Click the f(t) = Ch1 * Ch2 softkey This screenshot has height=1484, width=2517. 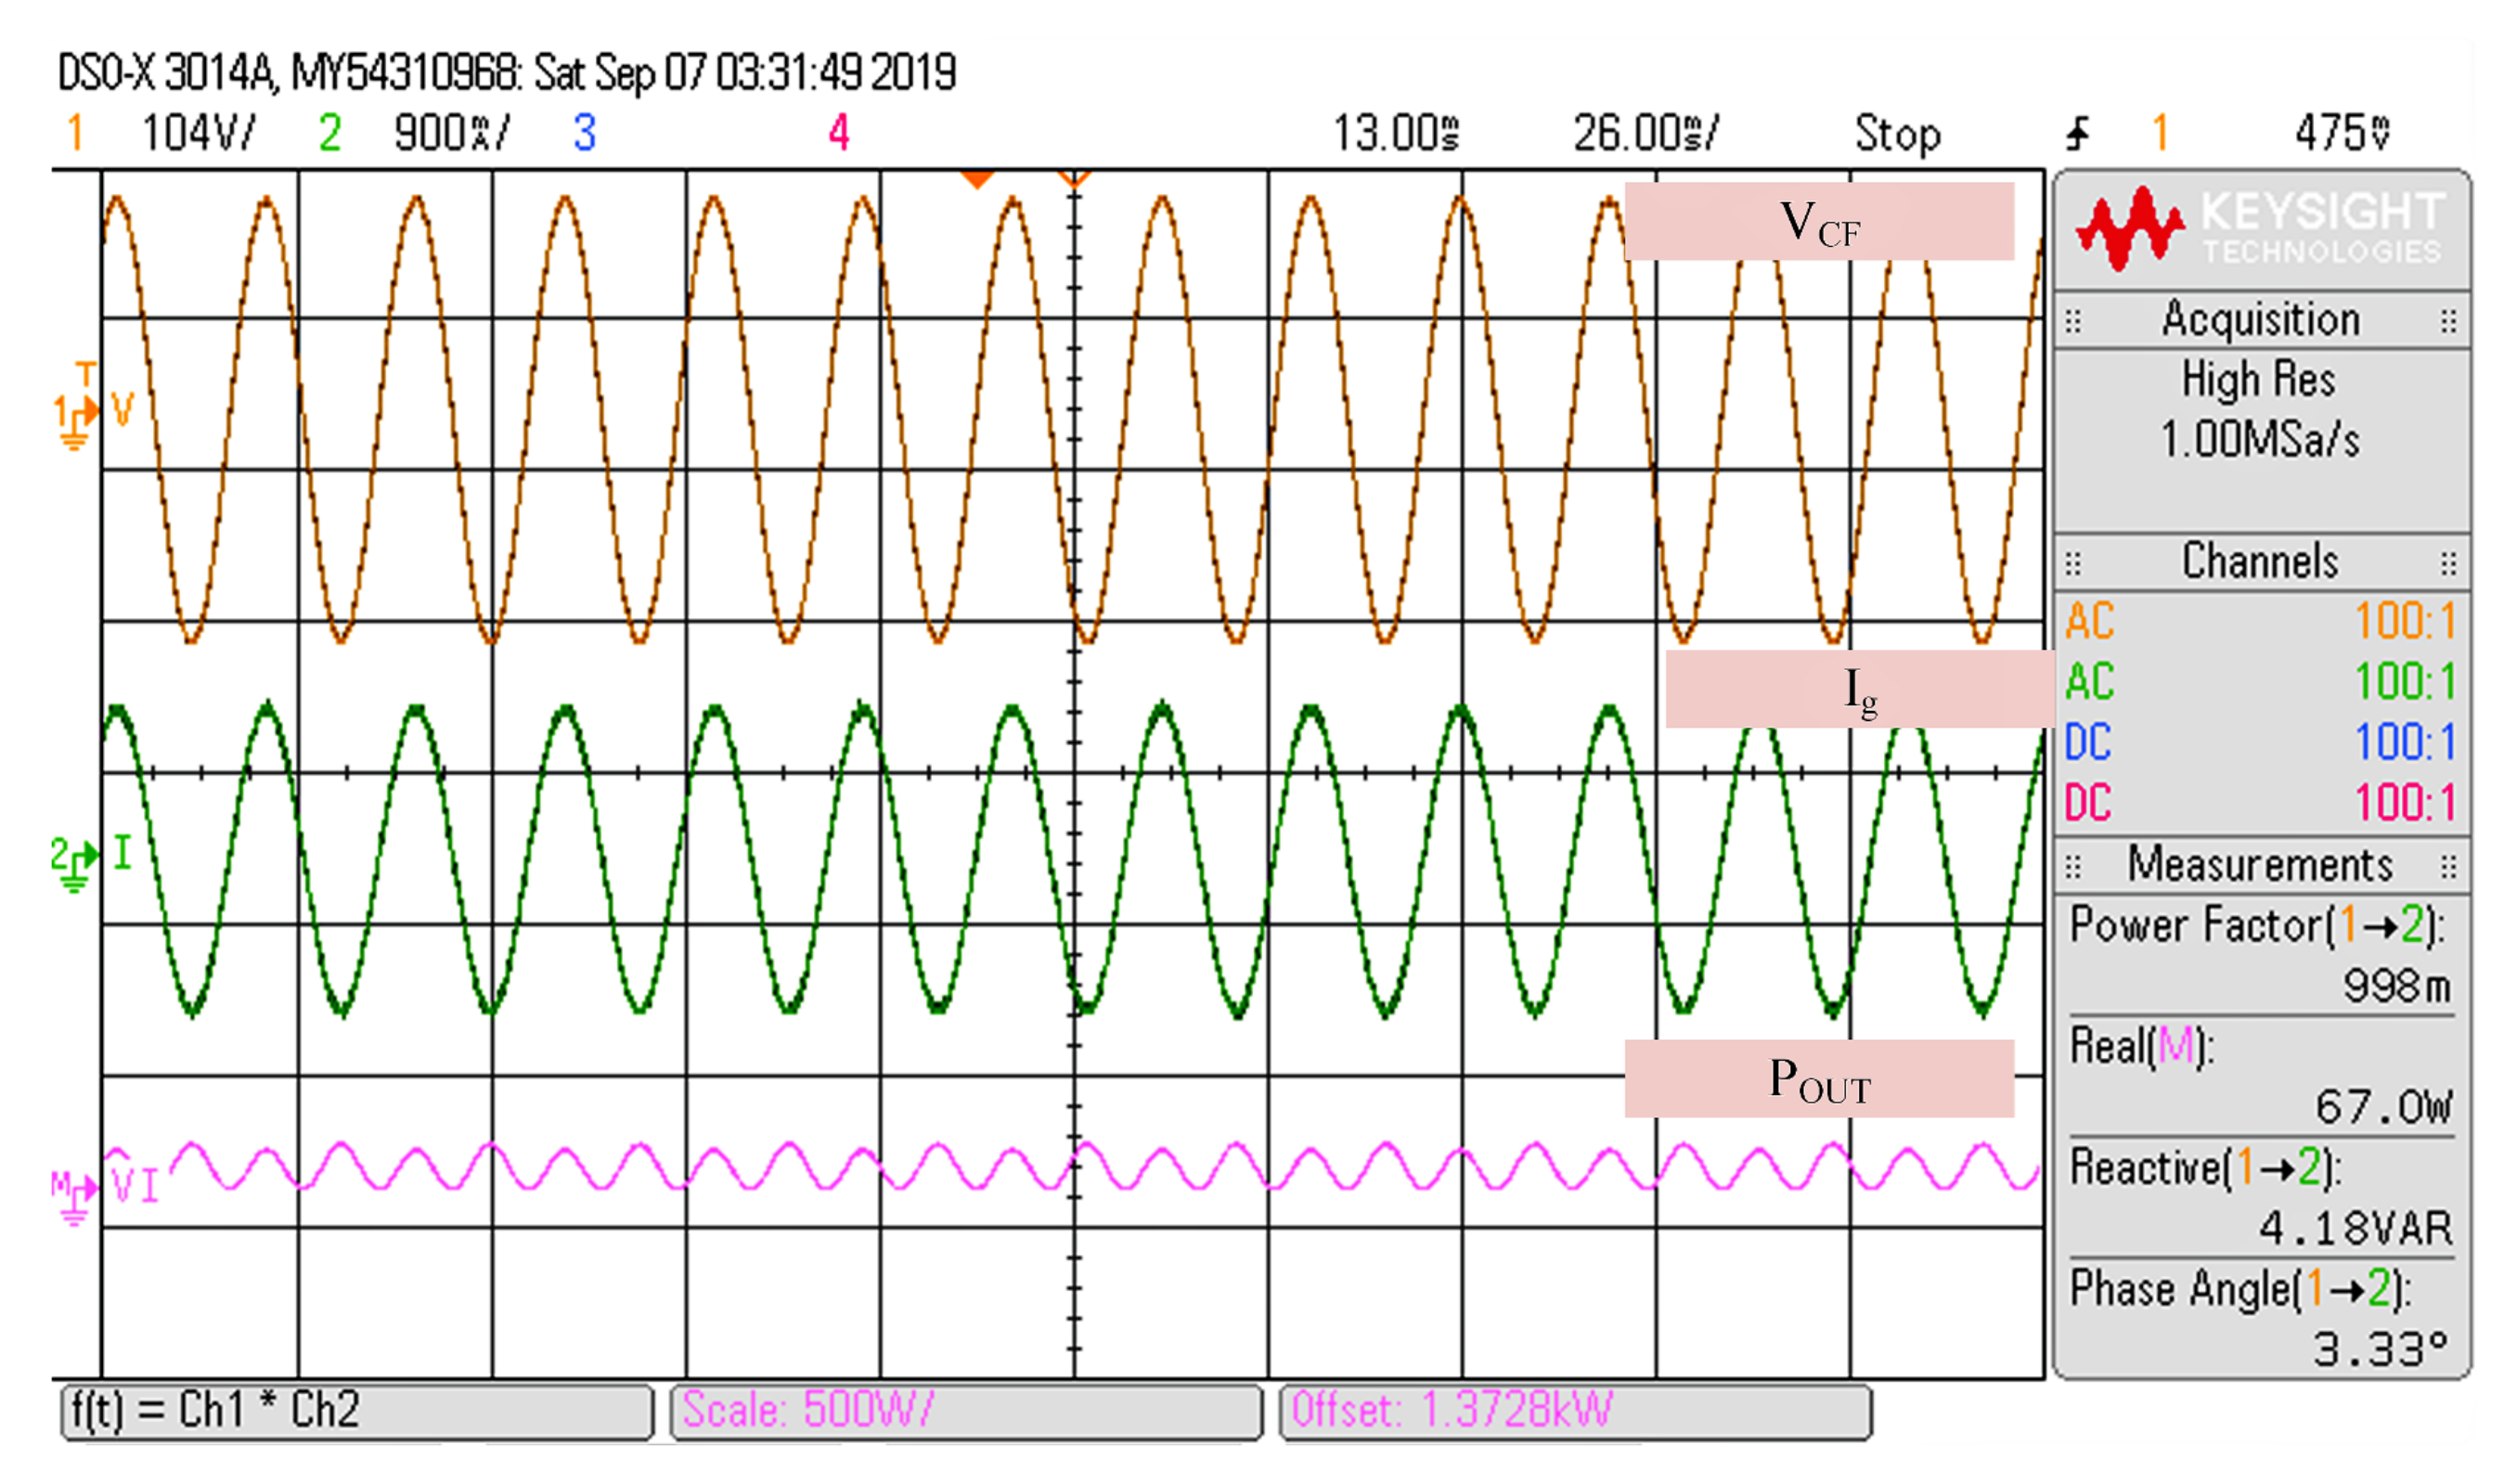[357, 1413]
